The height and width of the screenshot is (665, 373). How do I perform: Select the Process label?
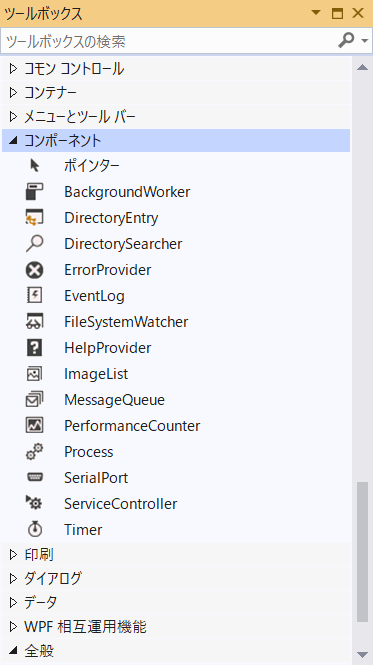89,452
